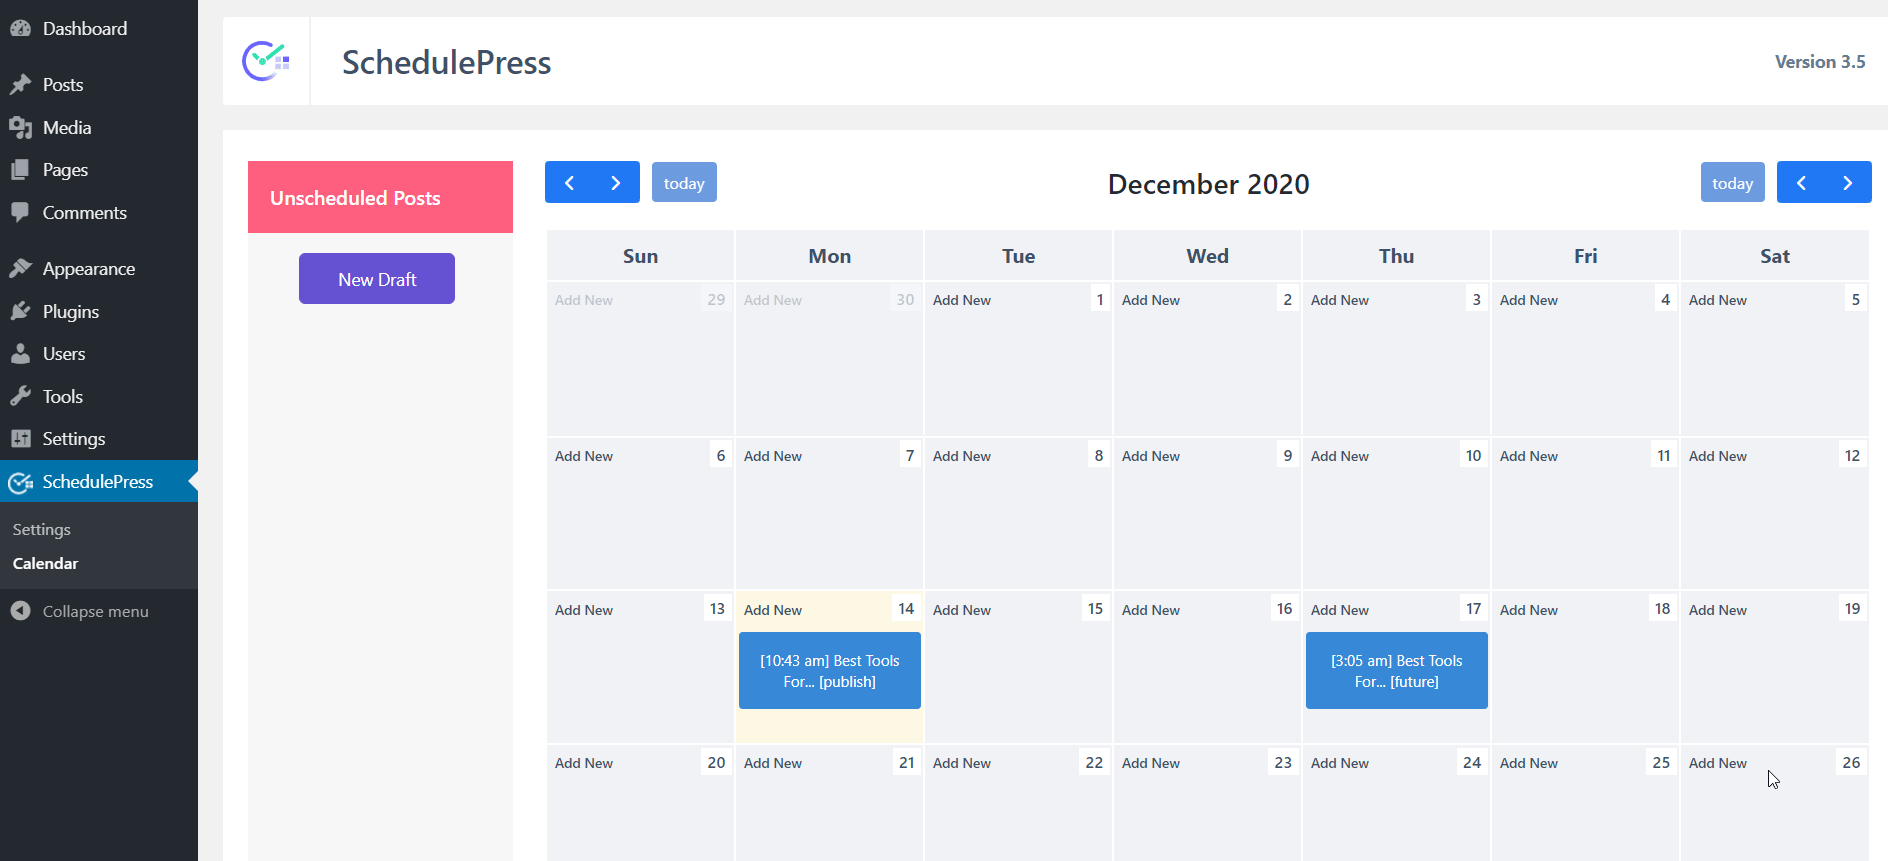
Task: Click the Dashboard gauge icon in sidebar
Action: (x=20, y=29)
